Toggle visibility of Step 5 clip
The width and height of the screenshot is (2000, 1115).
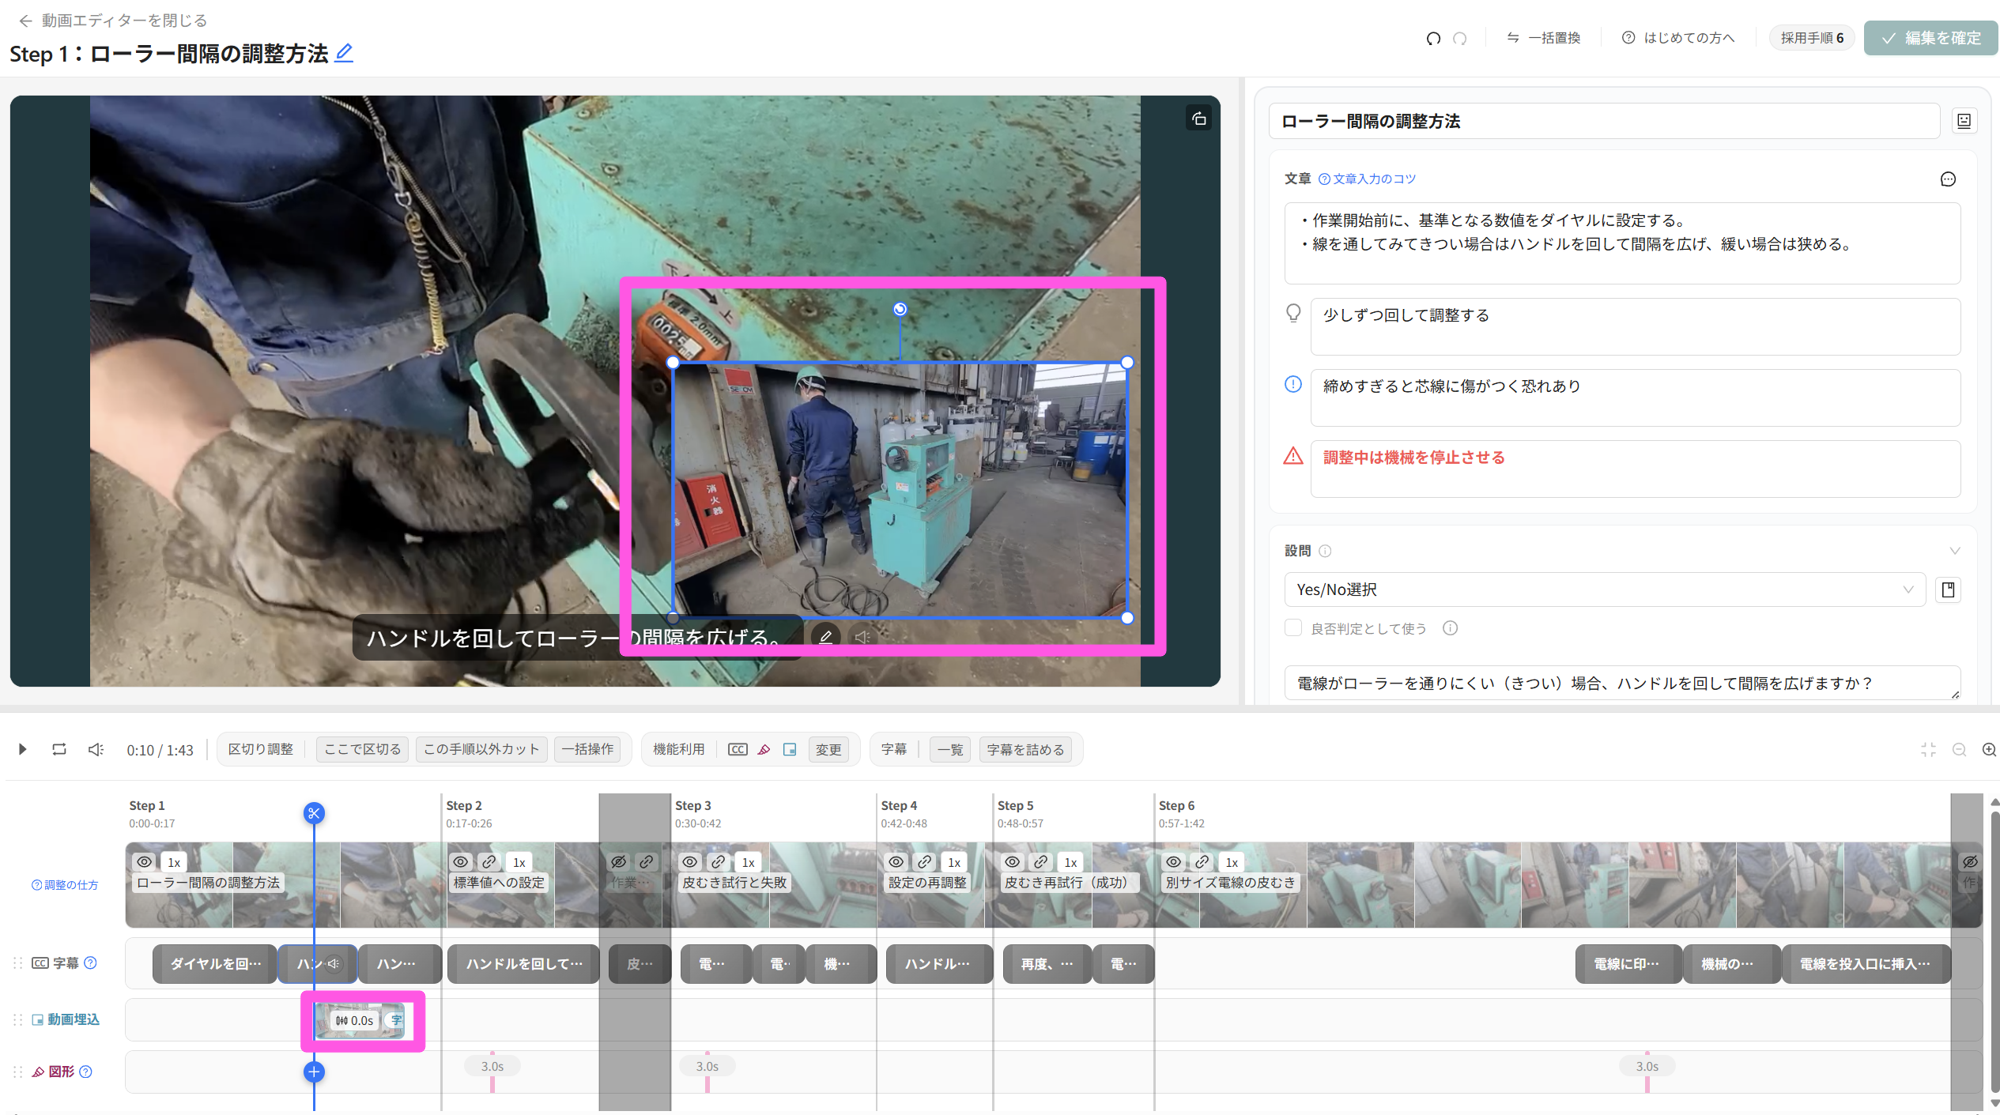(1012, 862)
